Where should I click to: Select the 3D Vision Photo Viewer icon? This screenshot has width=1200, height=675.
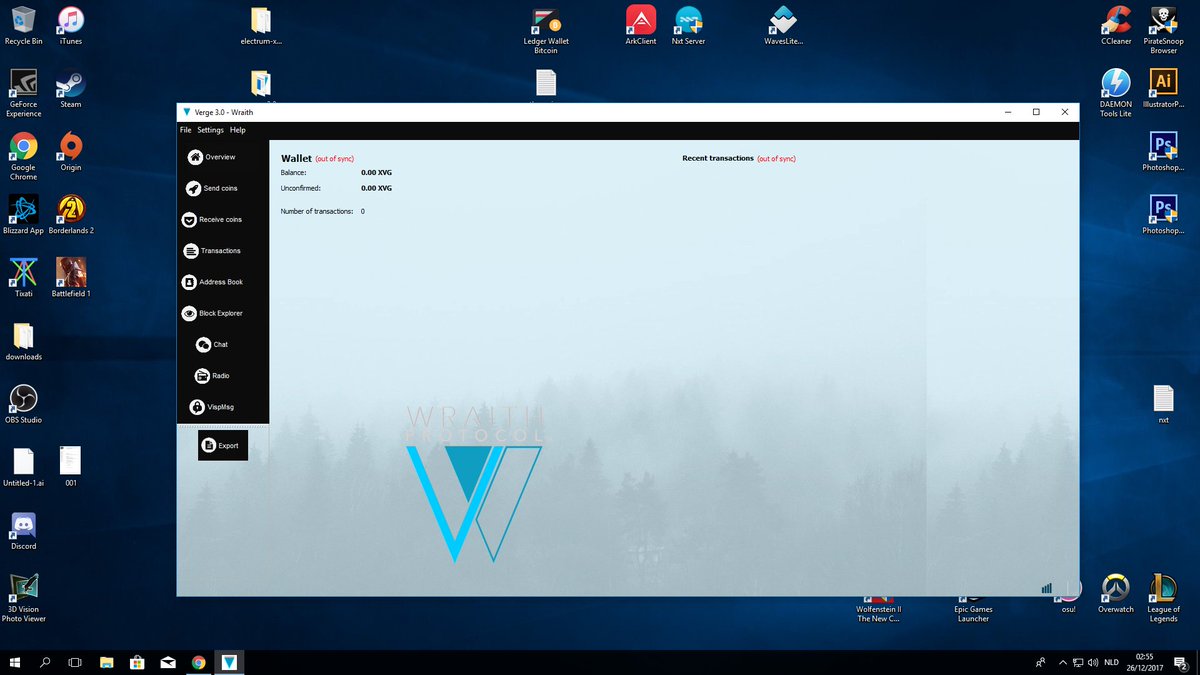pos(23,598)
